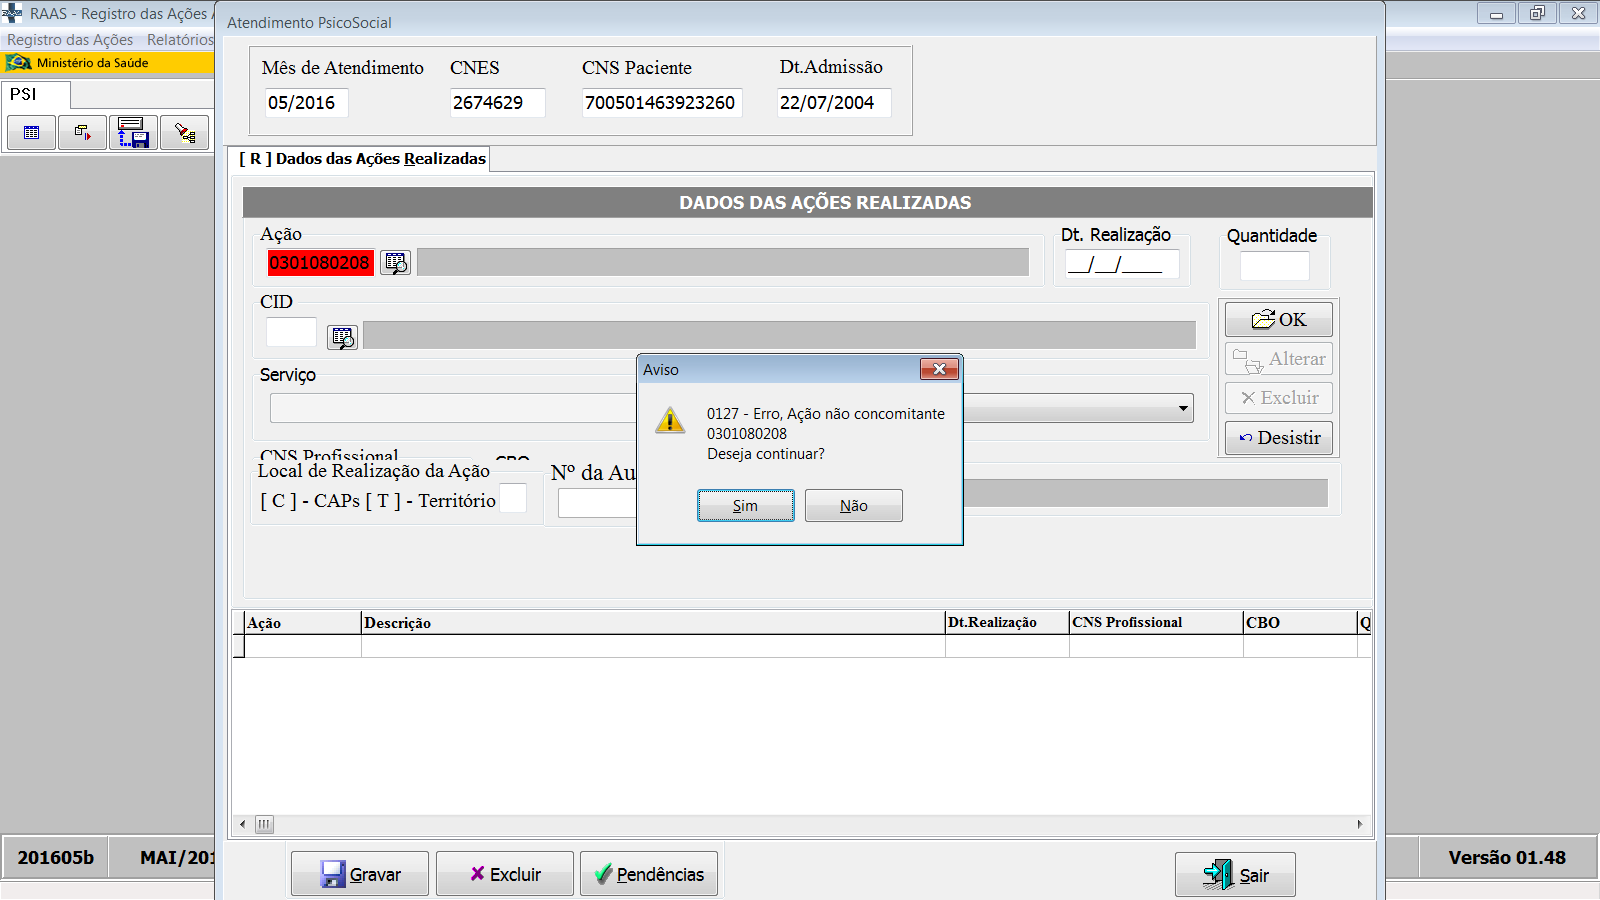Image resolution: width=1600 pixels, height=900 pixels.
Task: Open the Relatórios menu
Action: tap(180, 40)
